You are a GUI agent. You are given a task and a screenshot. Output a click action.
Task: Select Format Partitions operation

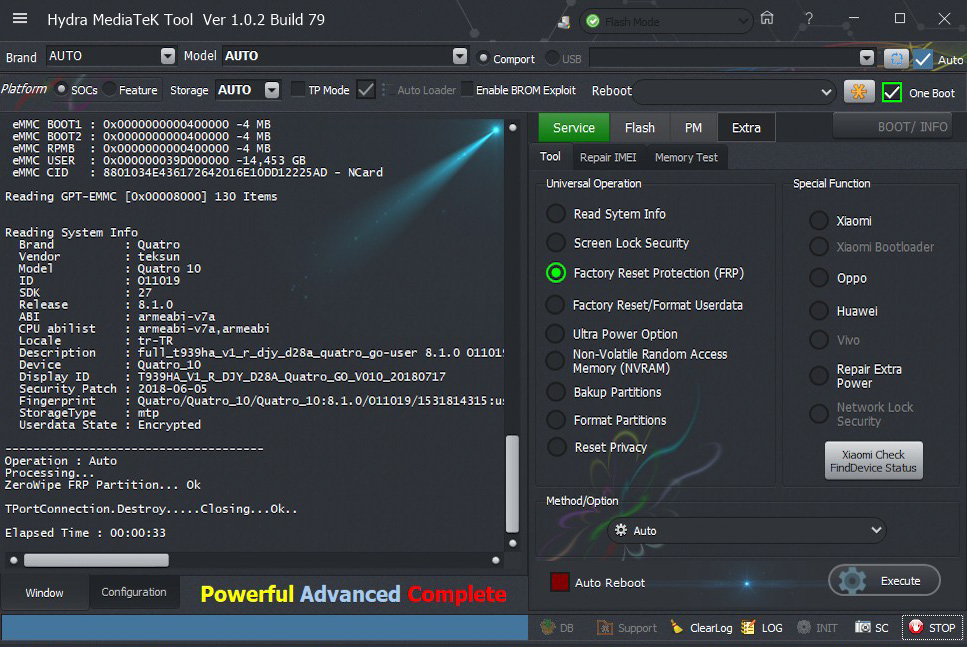click(556, 419)
